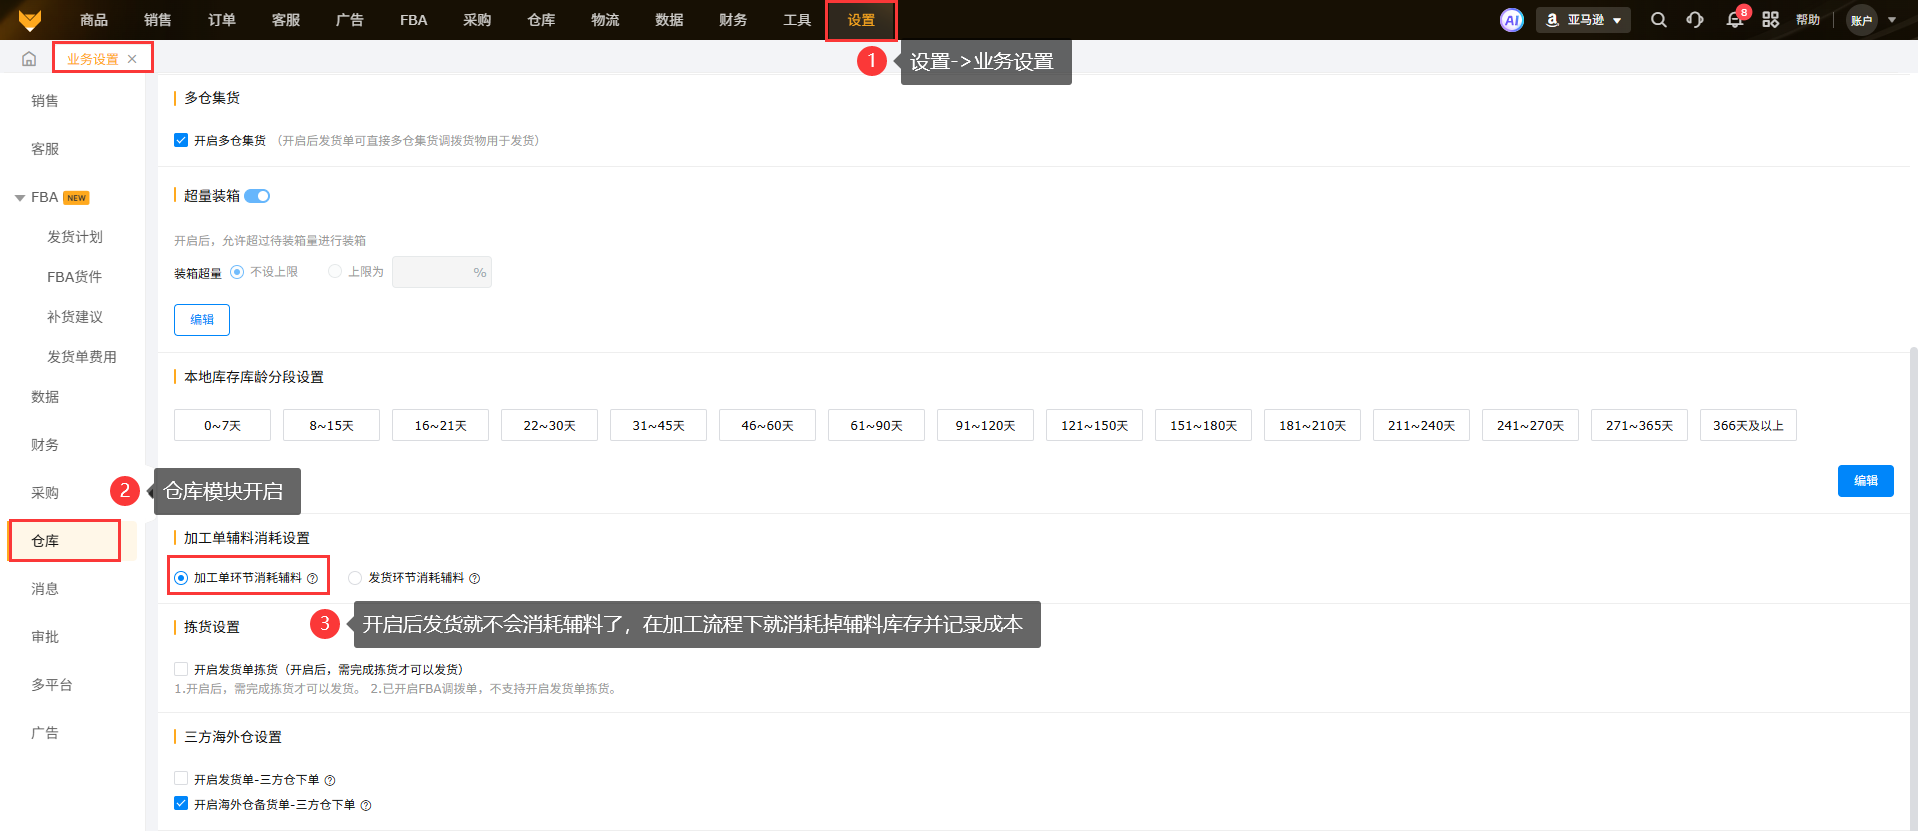Select 采购 in the settings sidebar

pos(45,493)
